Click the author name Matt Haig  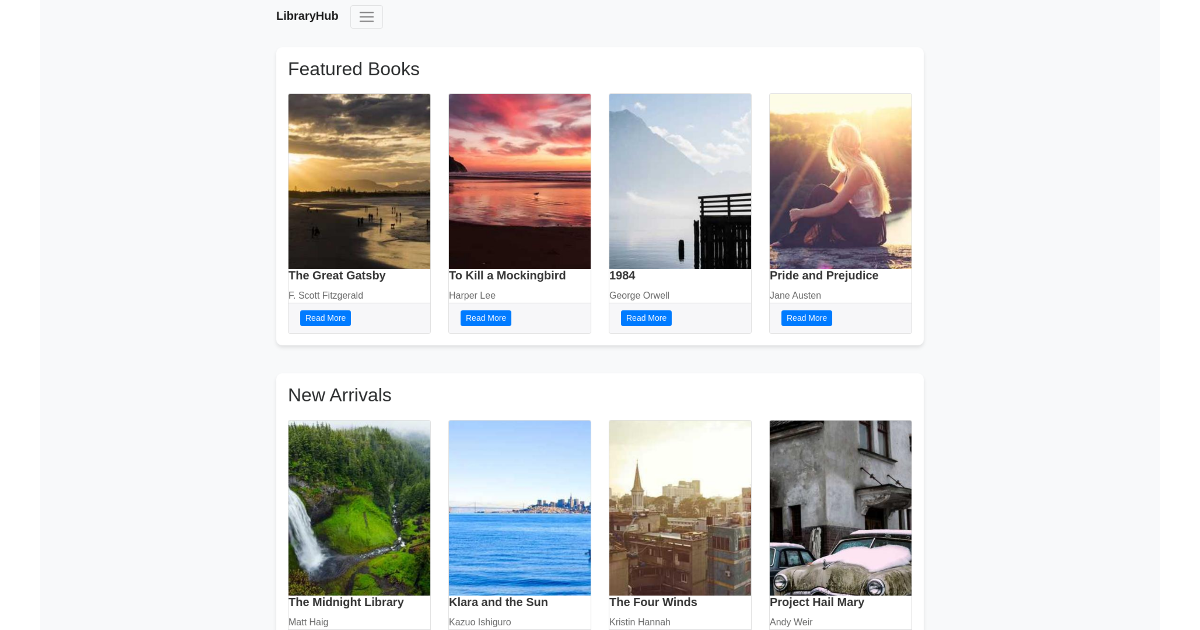tap(308, 621)
